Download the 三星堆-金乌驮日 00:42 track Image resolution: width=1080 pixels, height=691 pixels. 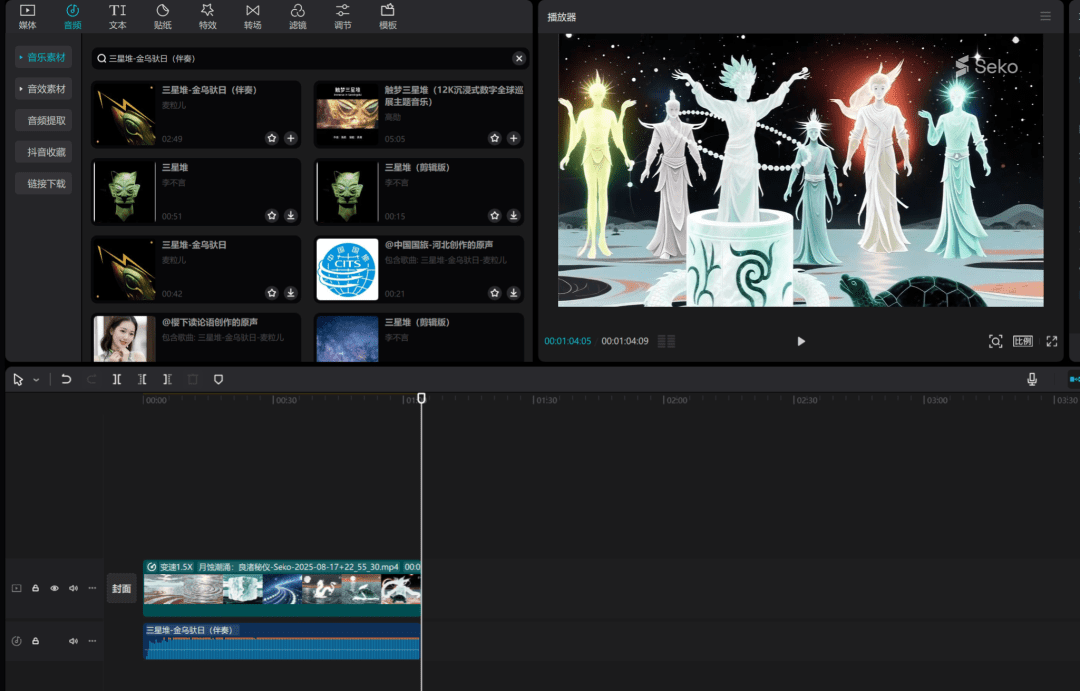(x=291, y=293)
